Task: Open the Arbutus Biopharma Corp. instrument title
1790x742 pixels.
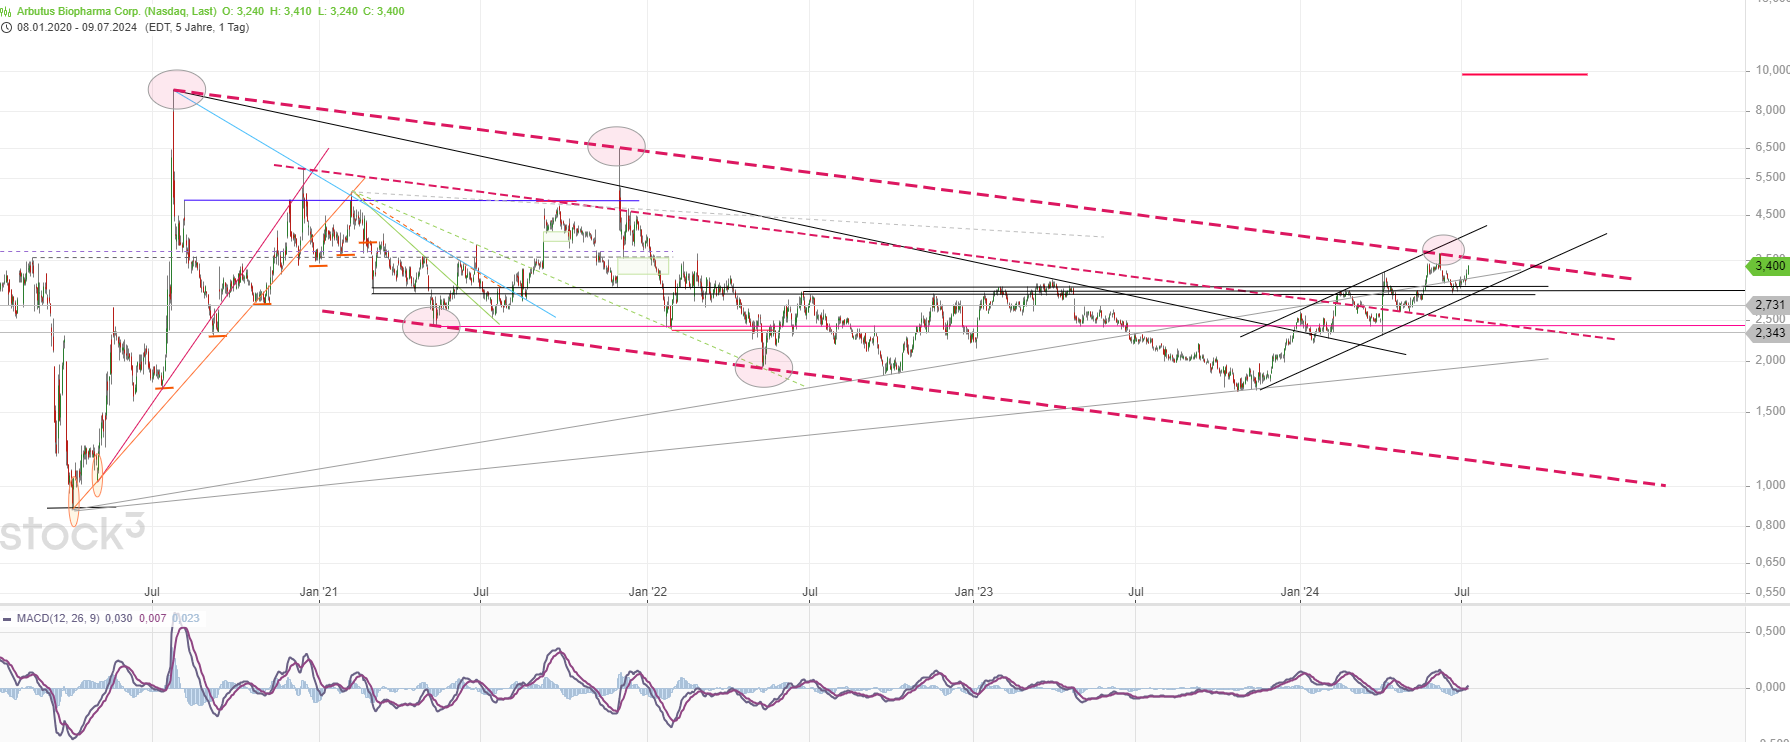Action: (x=116, y=11)
